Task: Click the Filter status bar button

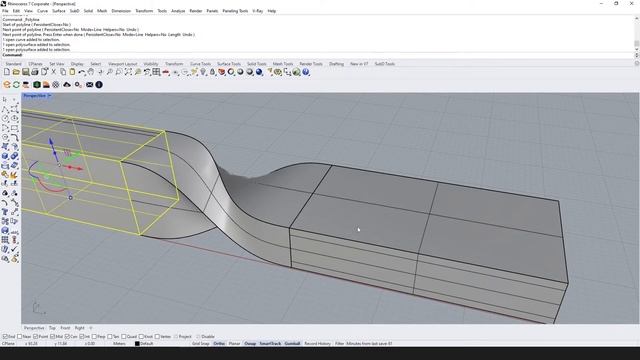Action: [340, 344]
